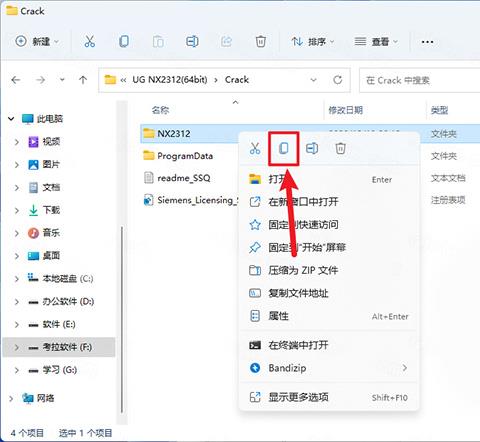Go back with the left arrow
This screenshot has width=480, height=442.
coord(16,80)
